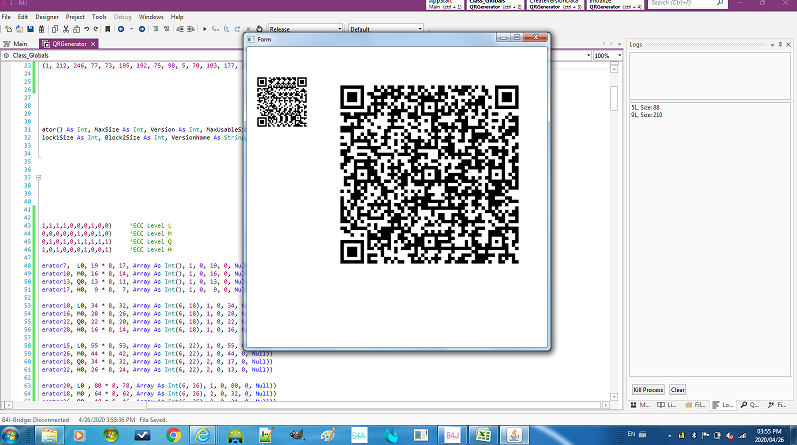Viewport: 797px width, 445px height.
Task: Click the large QR code in Form window
Action: coord(429,174)
